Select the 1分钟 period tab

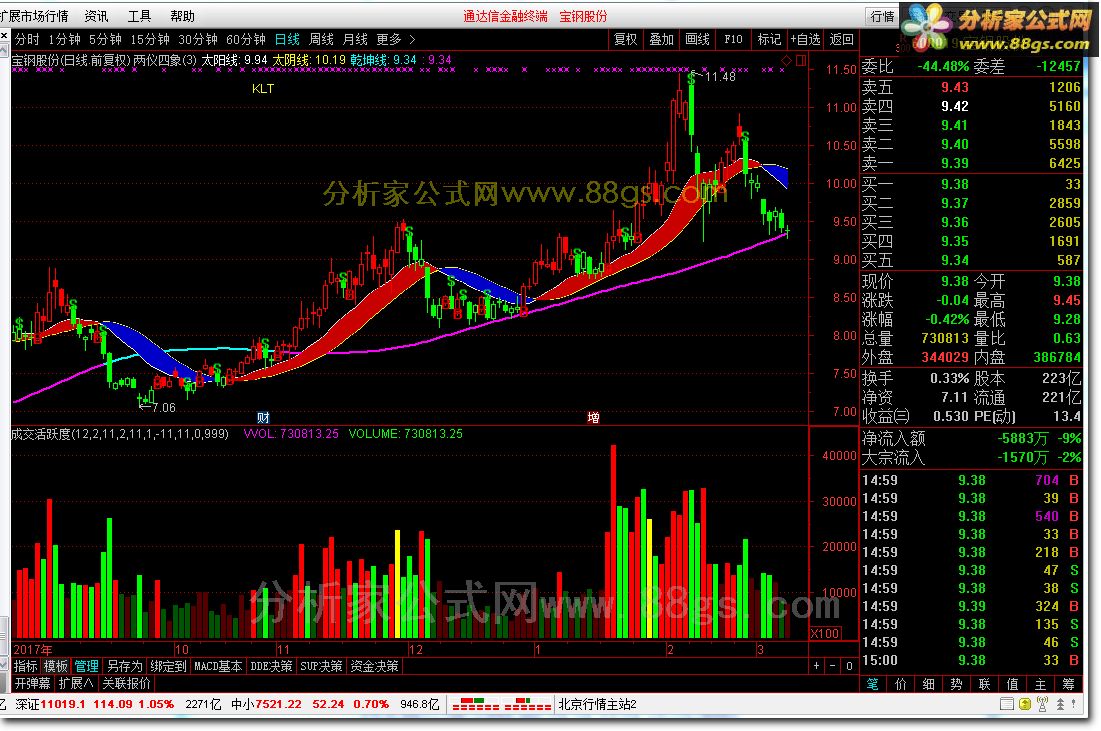[64, 39]
